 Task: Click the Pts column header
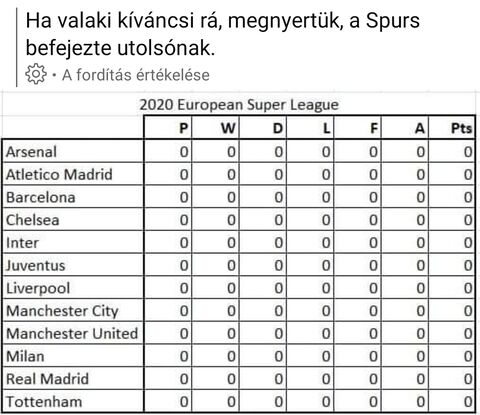(x=452, y=128)
